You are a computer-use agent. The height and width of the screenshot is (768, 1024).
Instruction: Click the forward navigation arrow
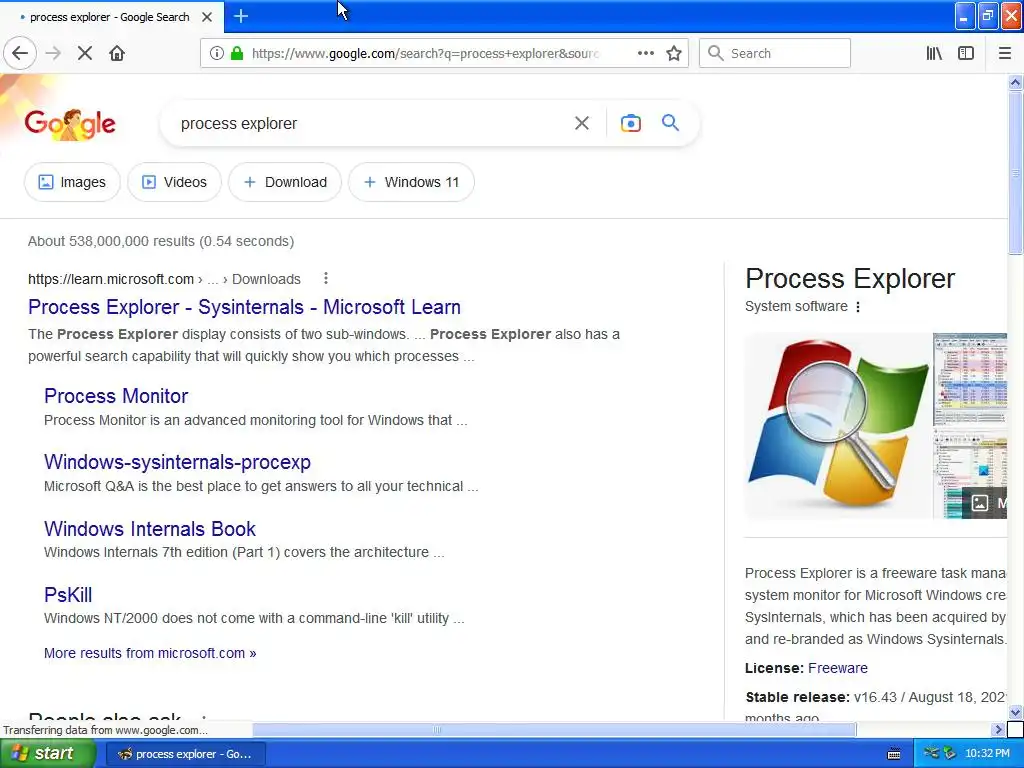[x=53, y=53]
